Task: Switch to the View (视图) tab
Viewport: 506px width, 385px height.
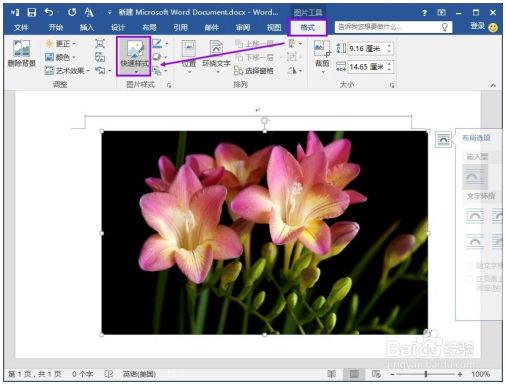Action: 274,27
